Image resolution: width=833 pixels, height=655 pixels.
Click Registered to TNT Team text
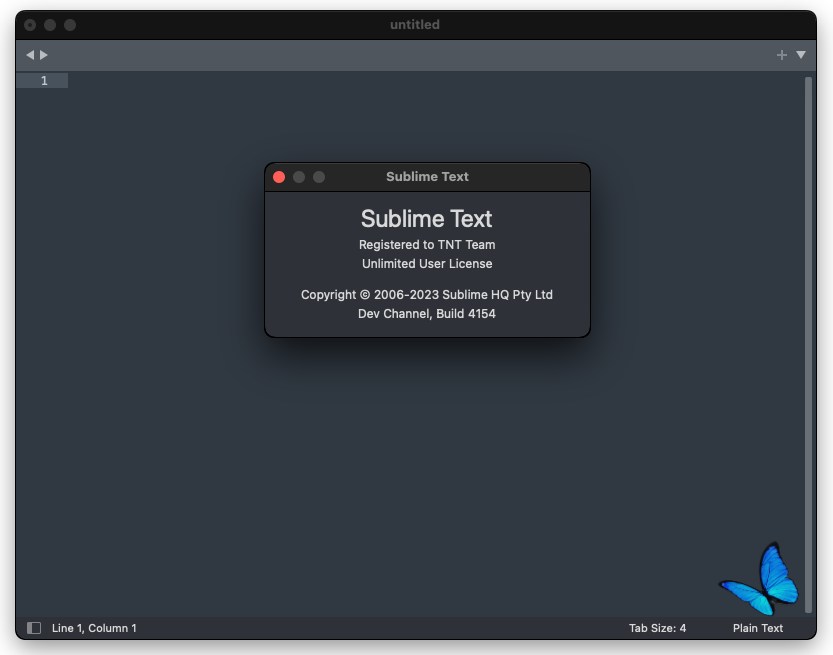pos(427,245)
